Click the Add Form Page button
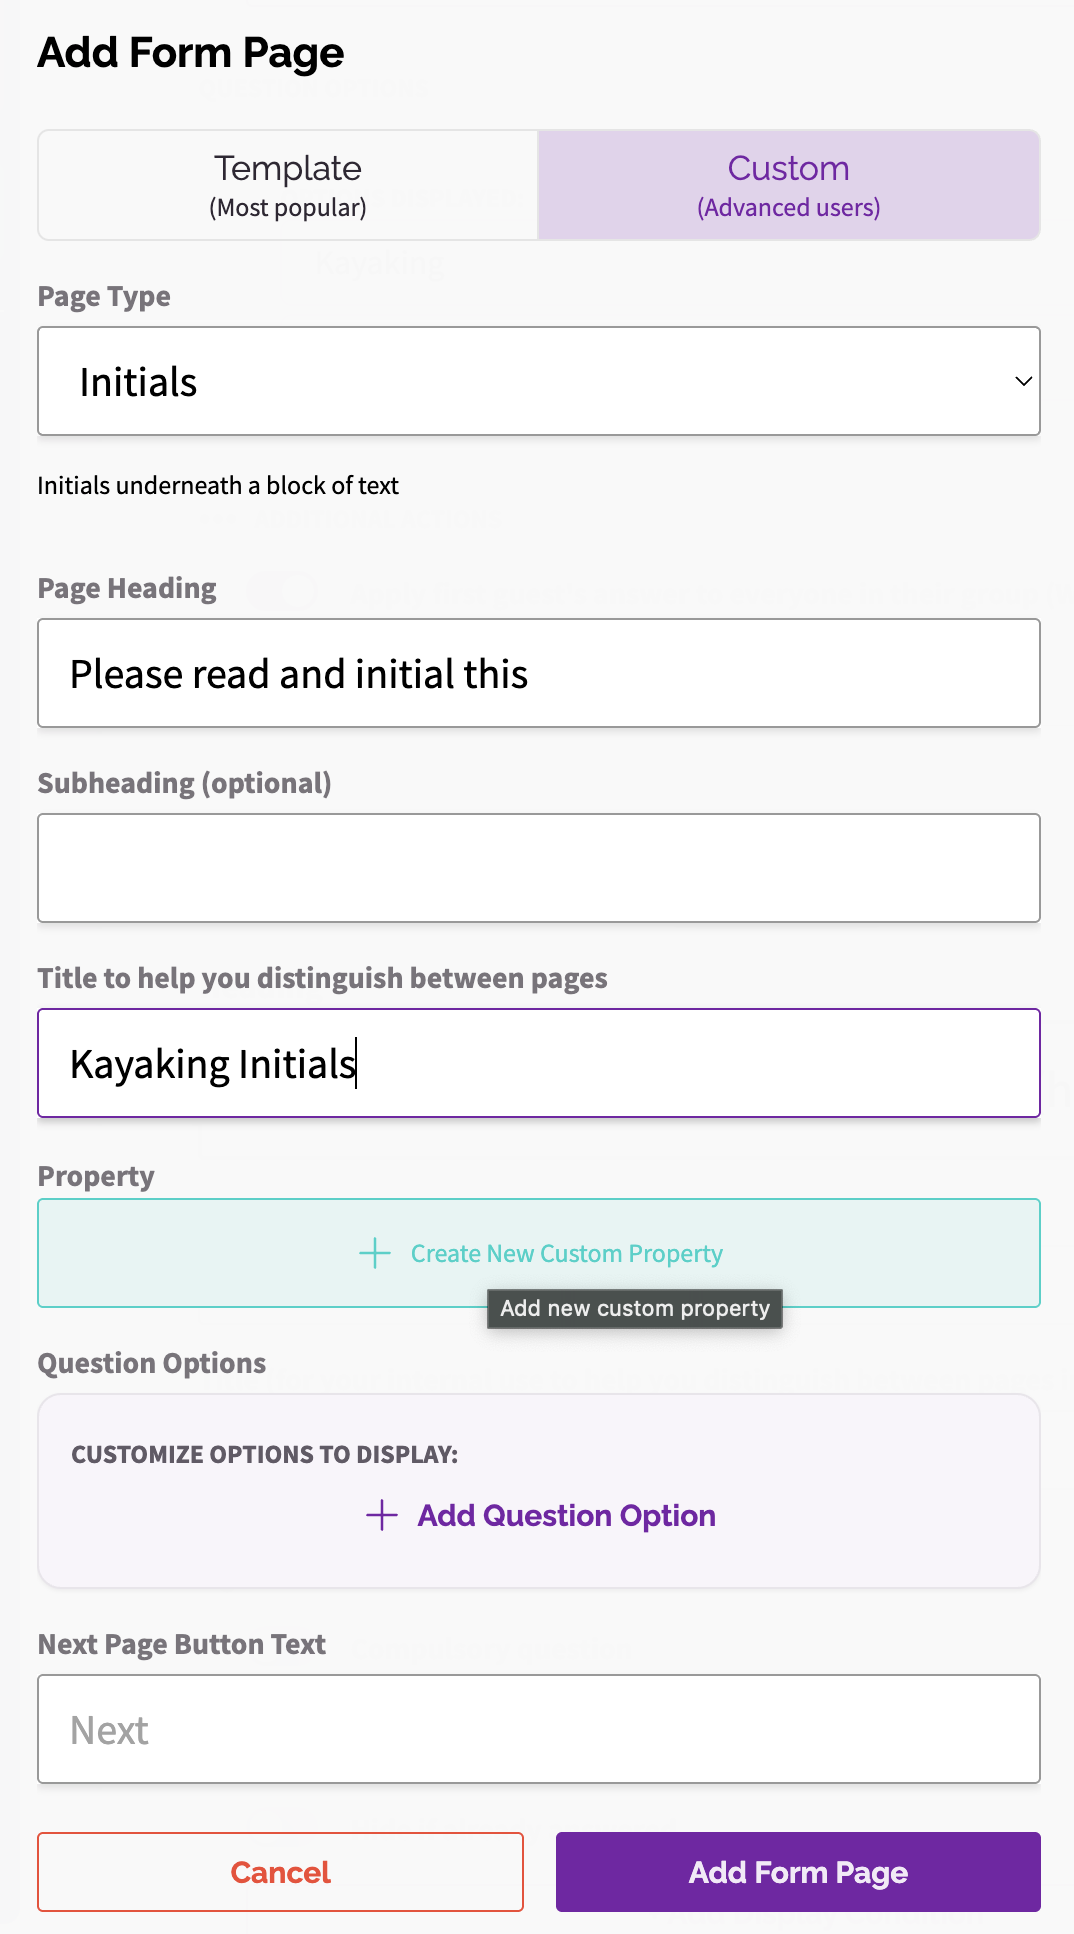The height and width of the screenshot is (1934, 1074). tap(797, 1871)
